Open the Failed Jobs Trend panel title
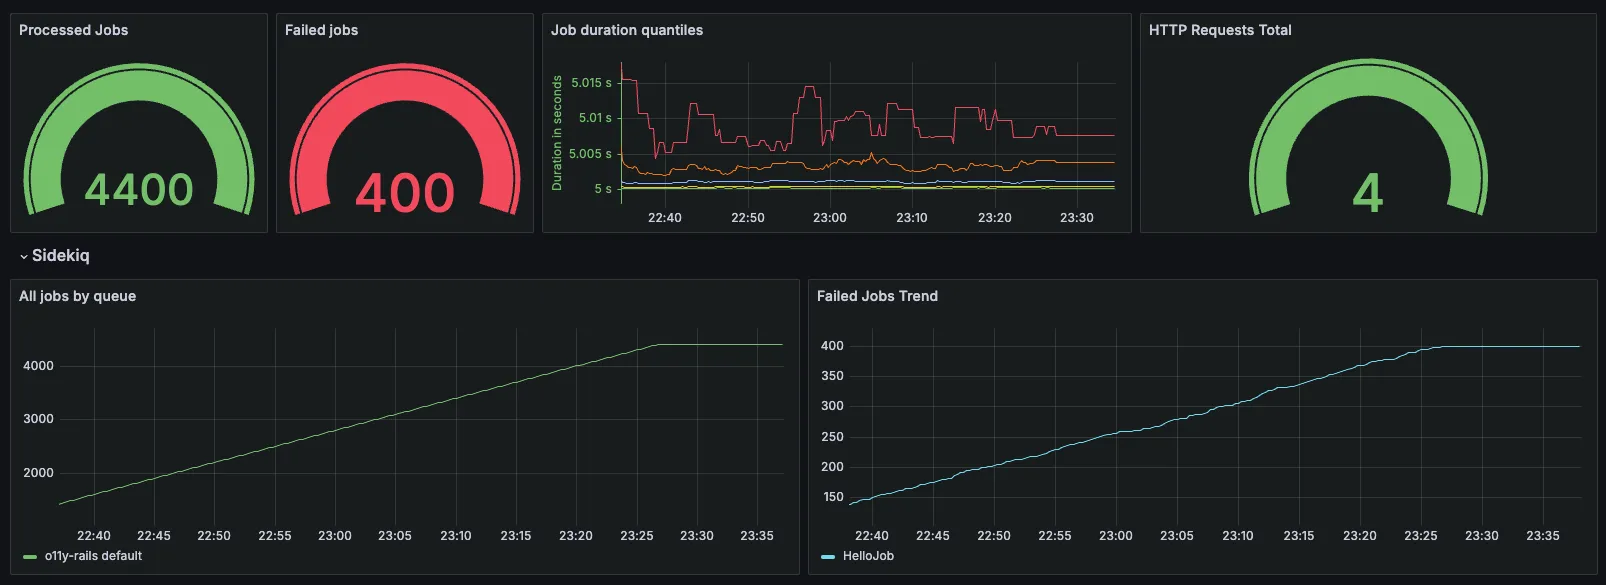Viewport: 1606px width, 585px height. click(x=877, y=296)
